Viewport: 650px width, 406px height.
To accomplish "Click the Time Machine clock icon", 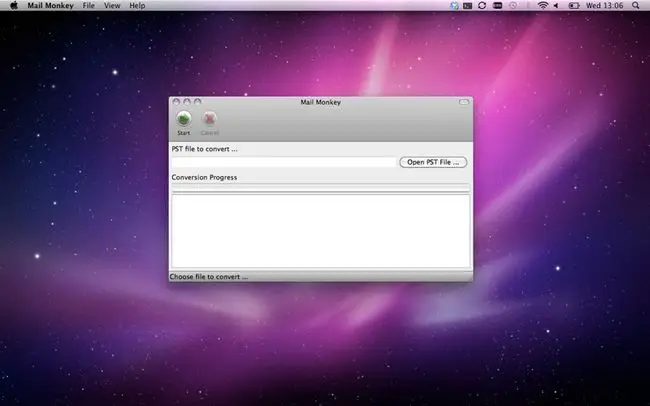I will coord(513,5).
